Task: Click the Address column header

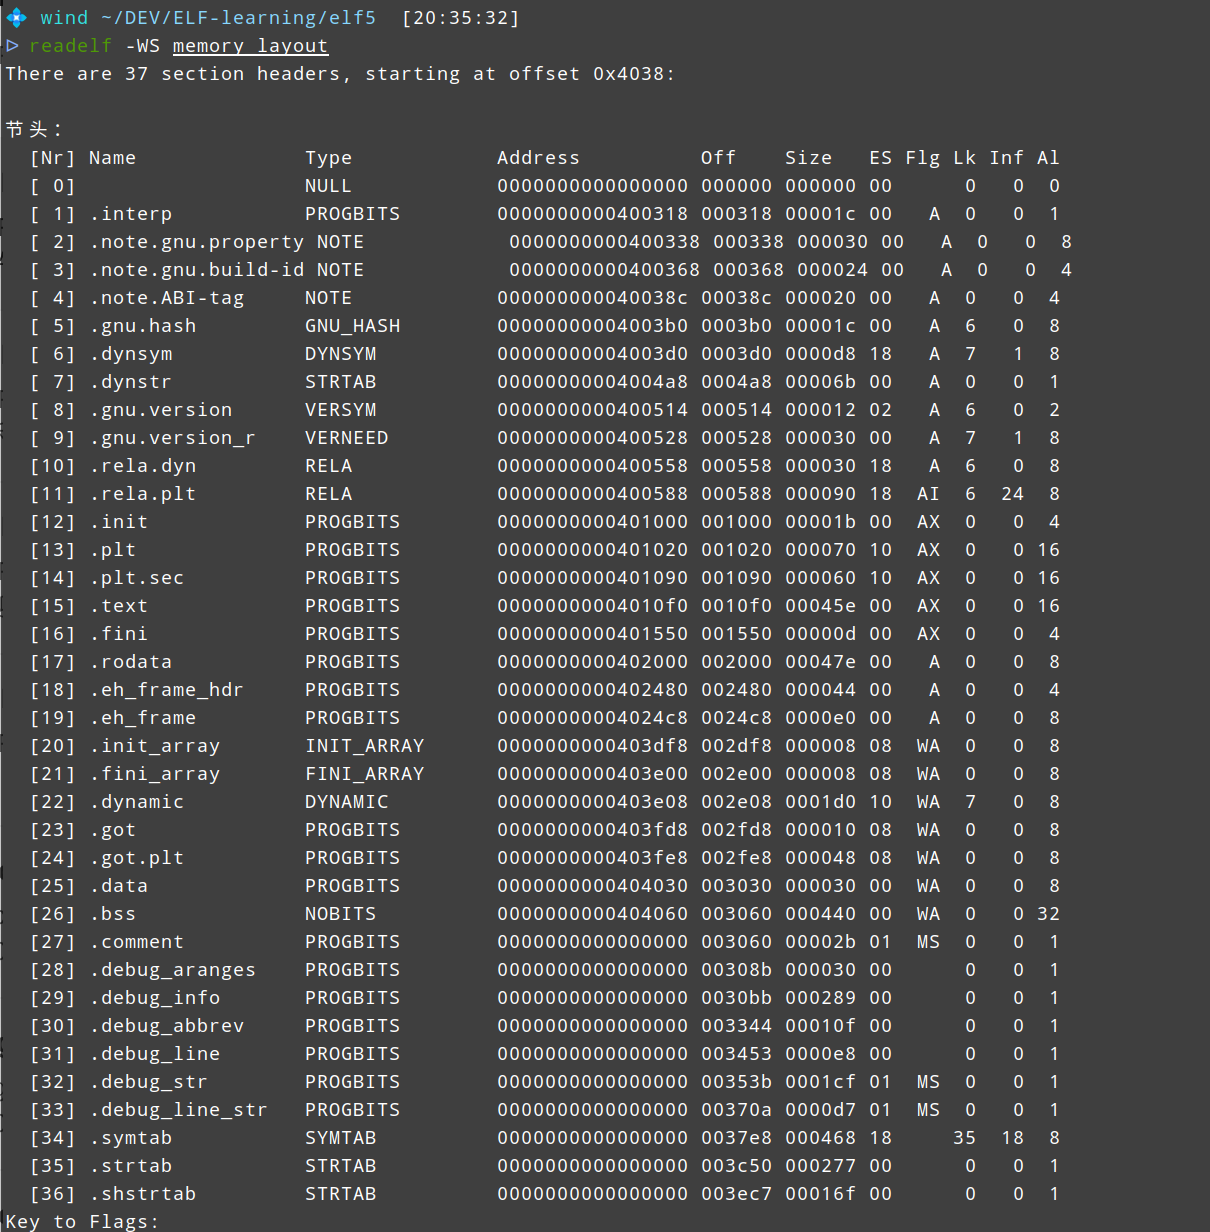Action: tap(538, 158)
